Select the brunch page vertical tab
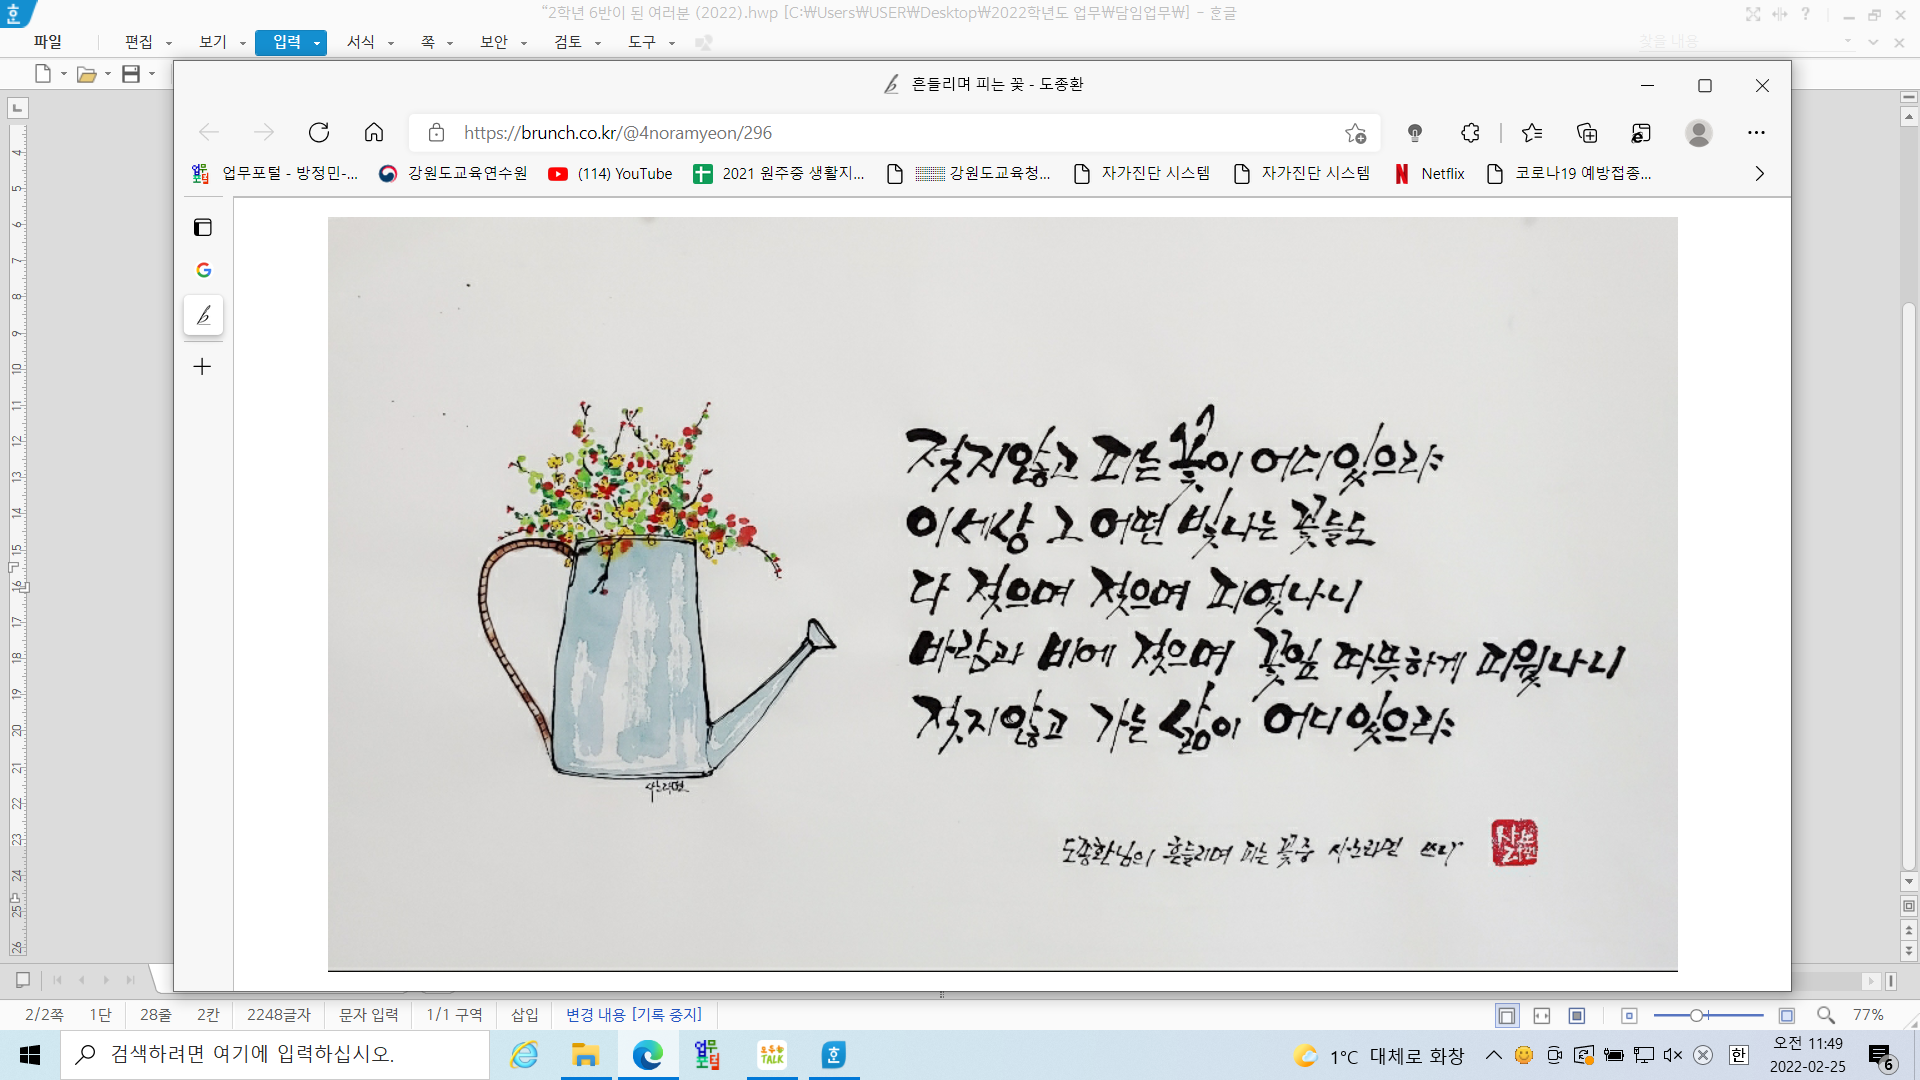 point(203,315)
